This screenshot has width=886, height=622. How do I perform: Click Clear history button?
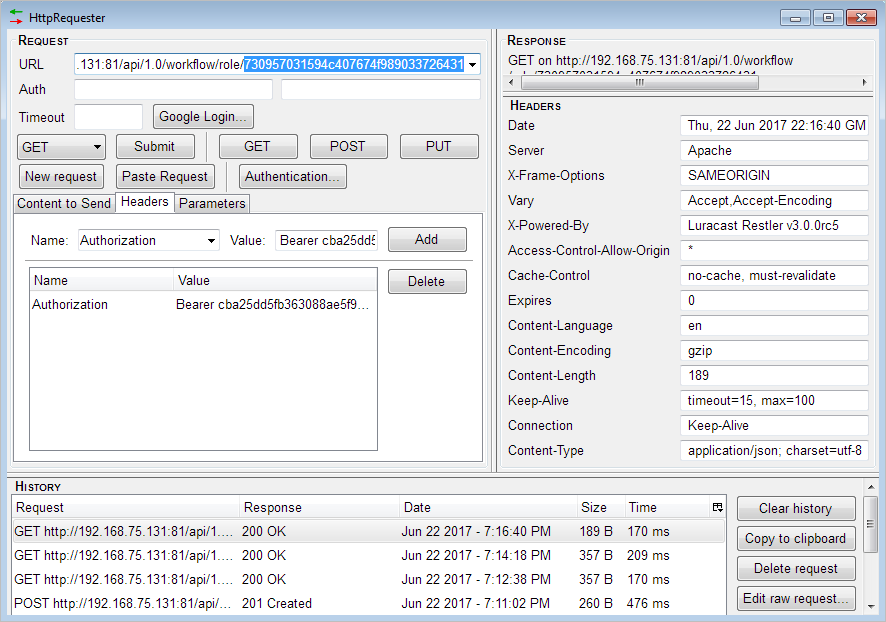796,508
